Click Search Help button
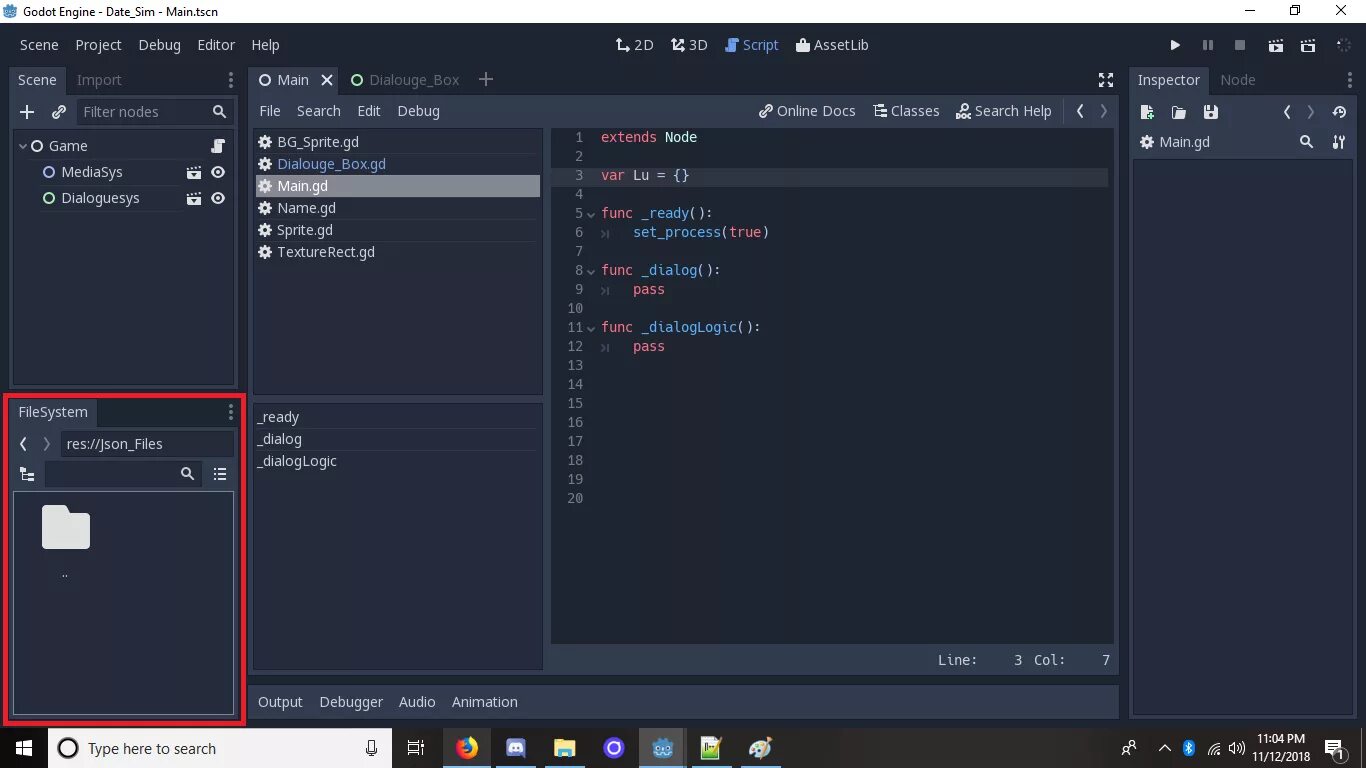 (1004, 111)
